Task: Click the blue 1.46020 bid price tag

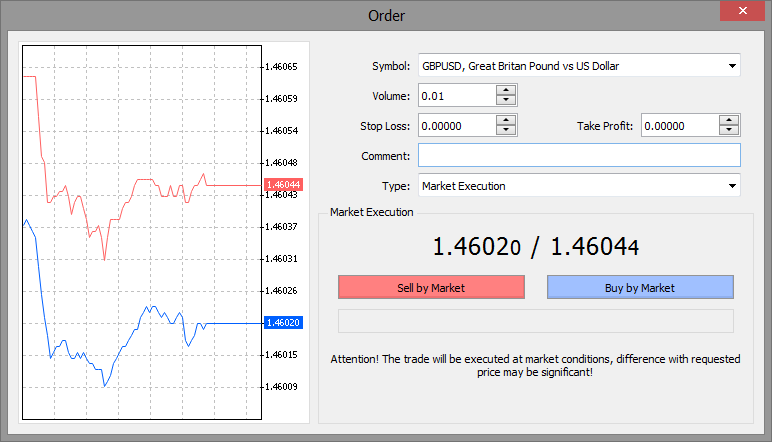Action: coord(284,322)
